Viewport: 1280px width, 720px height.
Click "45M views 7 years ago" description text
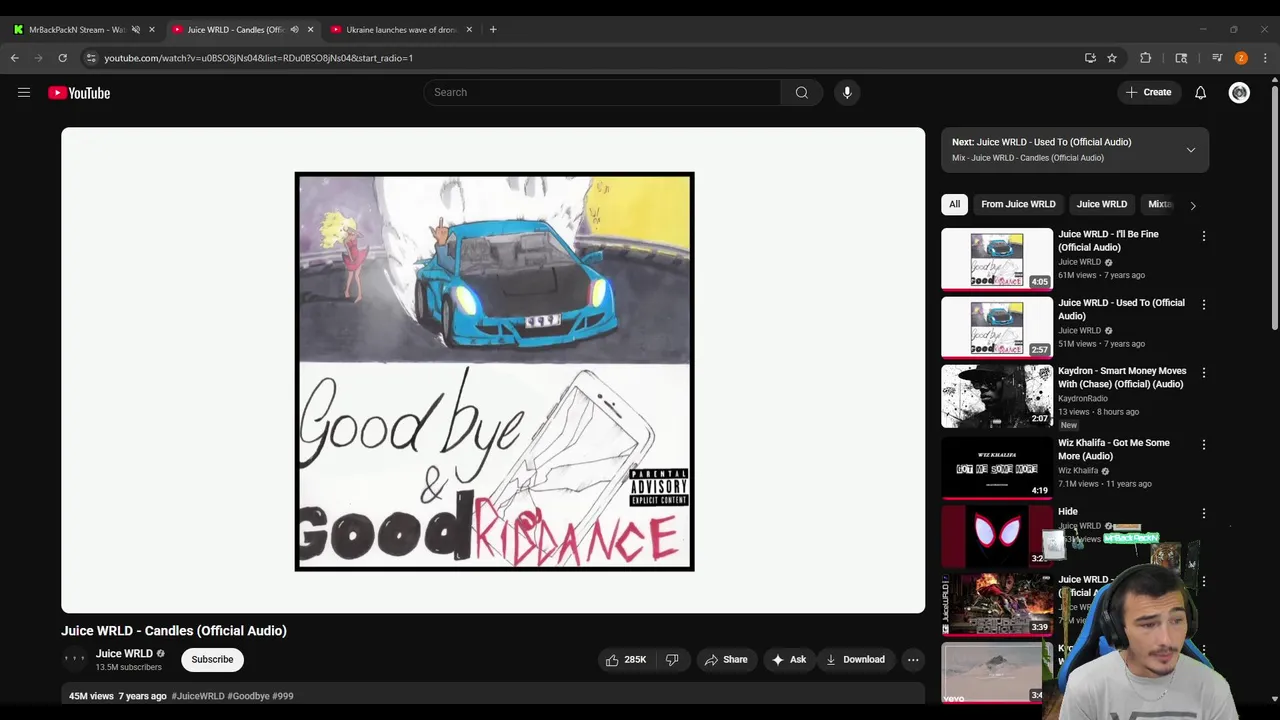pos(118,696)
